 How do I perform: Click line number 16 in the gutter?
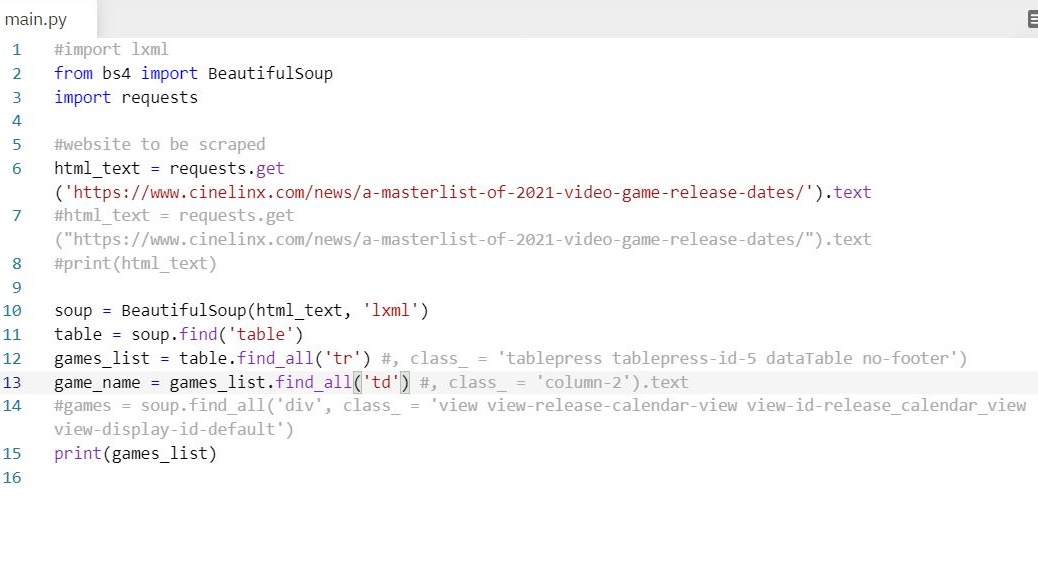pyautogui.click(x=12, y=478)
